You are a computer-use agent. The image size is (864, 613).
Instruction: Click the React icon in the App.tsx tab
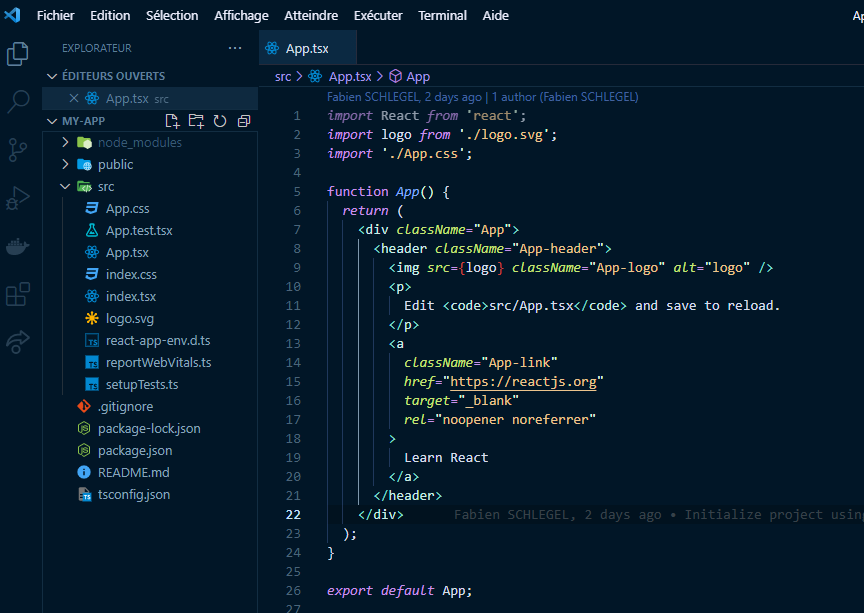(x=272, y=48)
